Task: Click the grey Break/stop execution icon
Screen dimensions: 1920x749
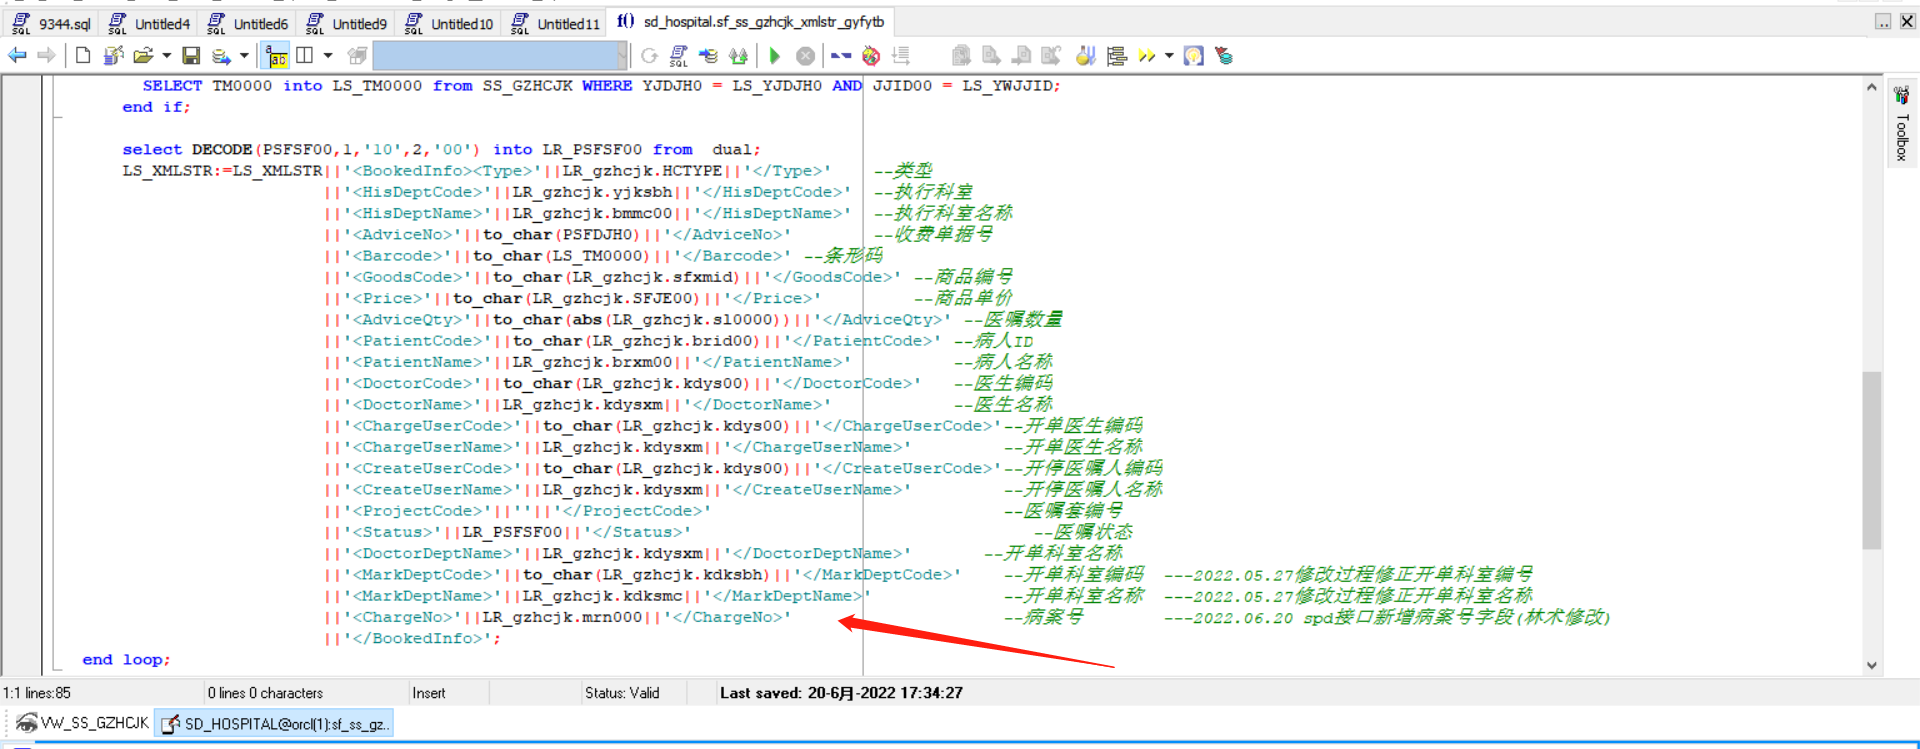Action: tap(805, 56)
